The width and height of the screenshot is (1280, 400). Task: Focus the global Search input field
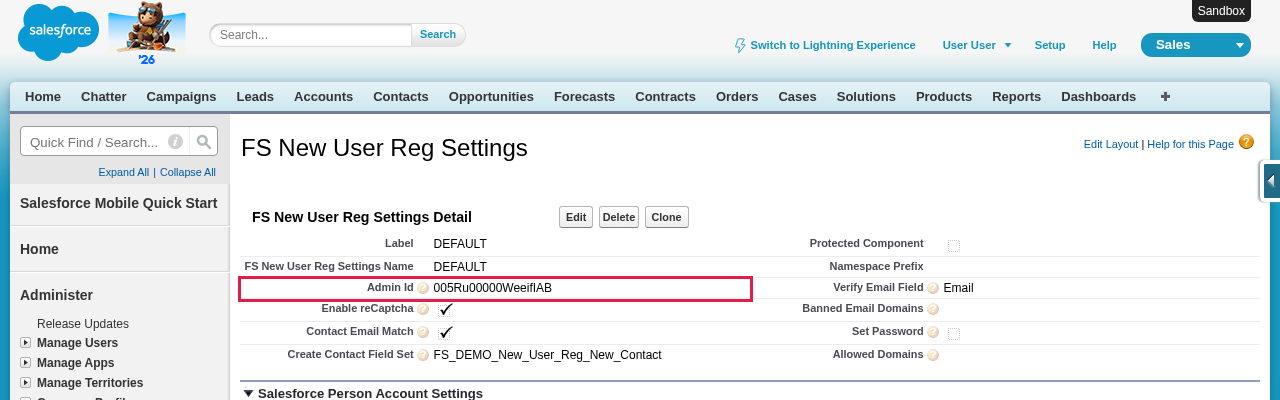click(311, 34)
